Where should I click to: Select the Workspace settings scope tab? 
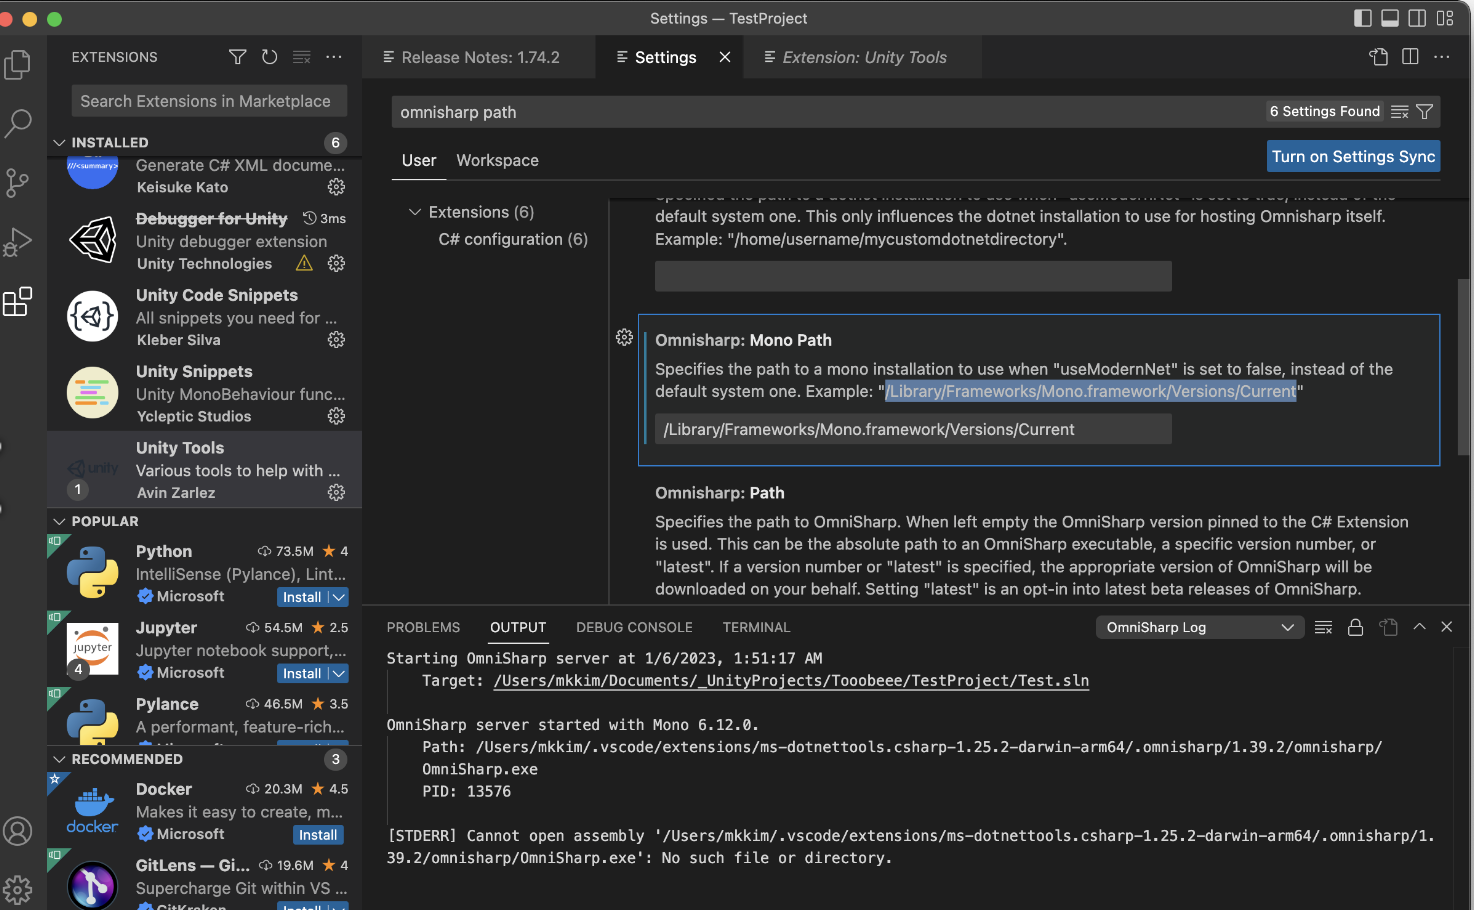coord(497,160)
